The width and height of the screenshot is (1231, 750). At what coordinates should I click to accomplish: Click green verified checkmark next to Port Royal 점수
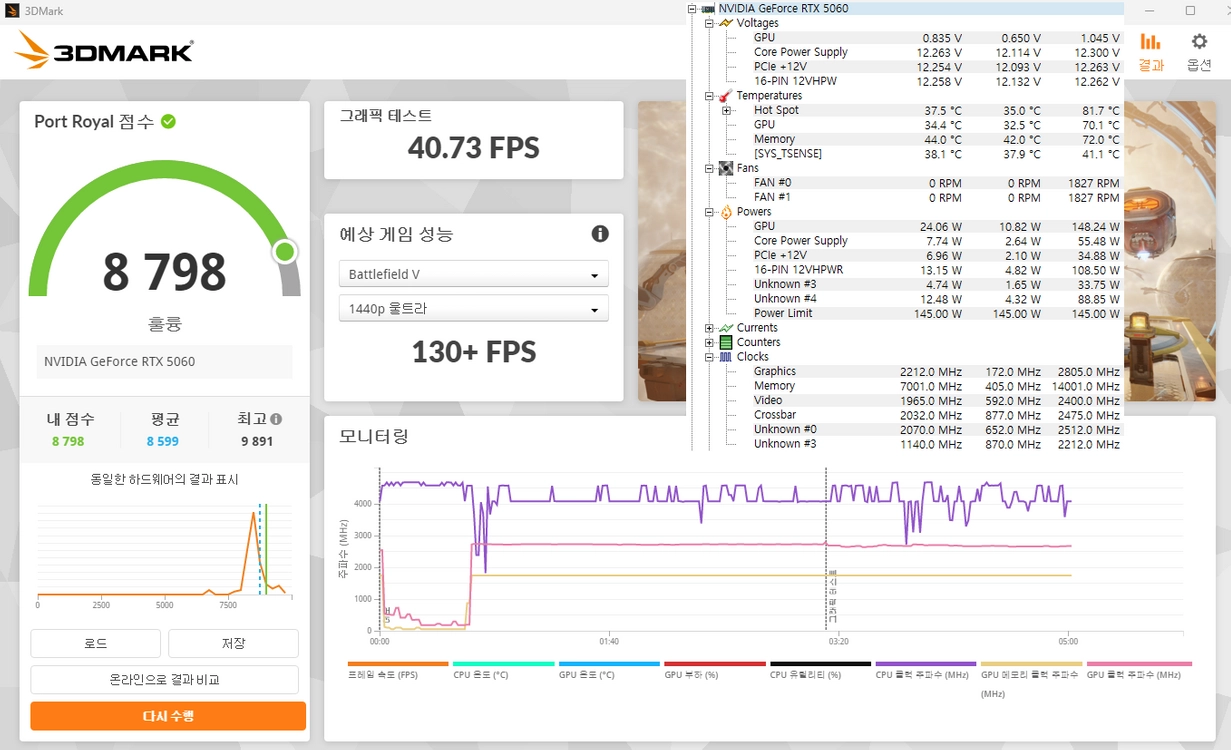click(169, 121)
